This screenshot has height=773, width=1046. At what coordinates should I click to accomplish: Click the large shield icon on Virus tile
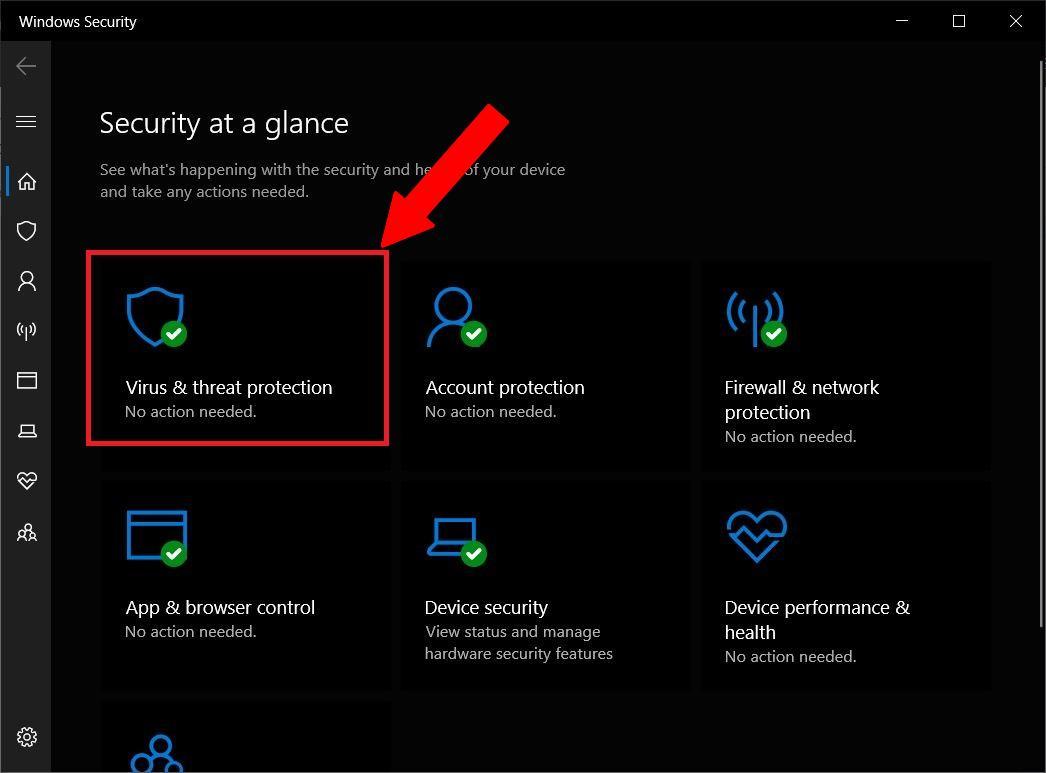click(156, 317)
